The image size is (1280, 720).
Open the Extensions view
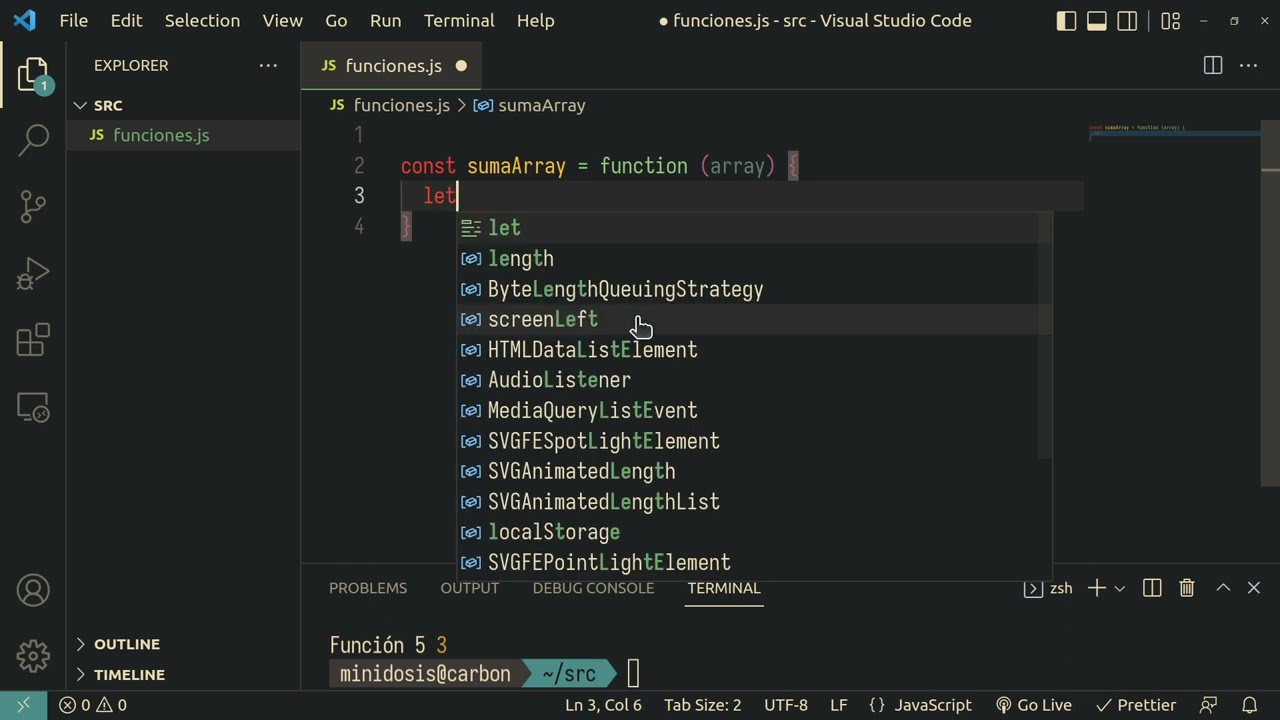(33, 340)
